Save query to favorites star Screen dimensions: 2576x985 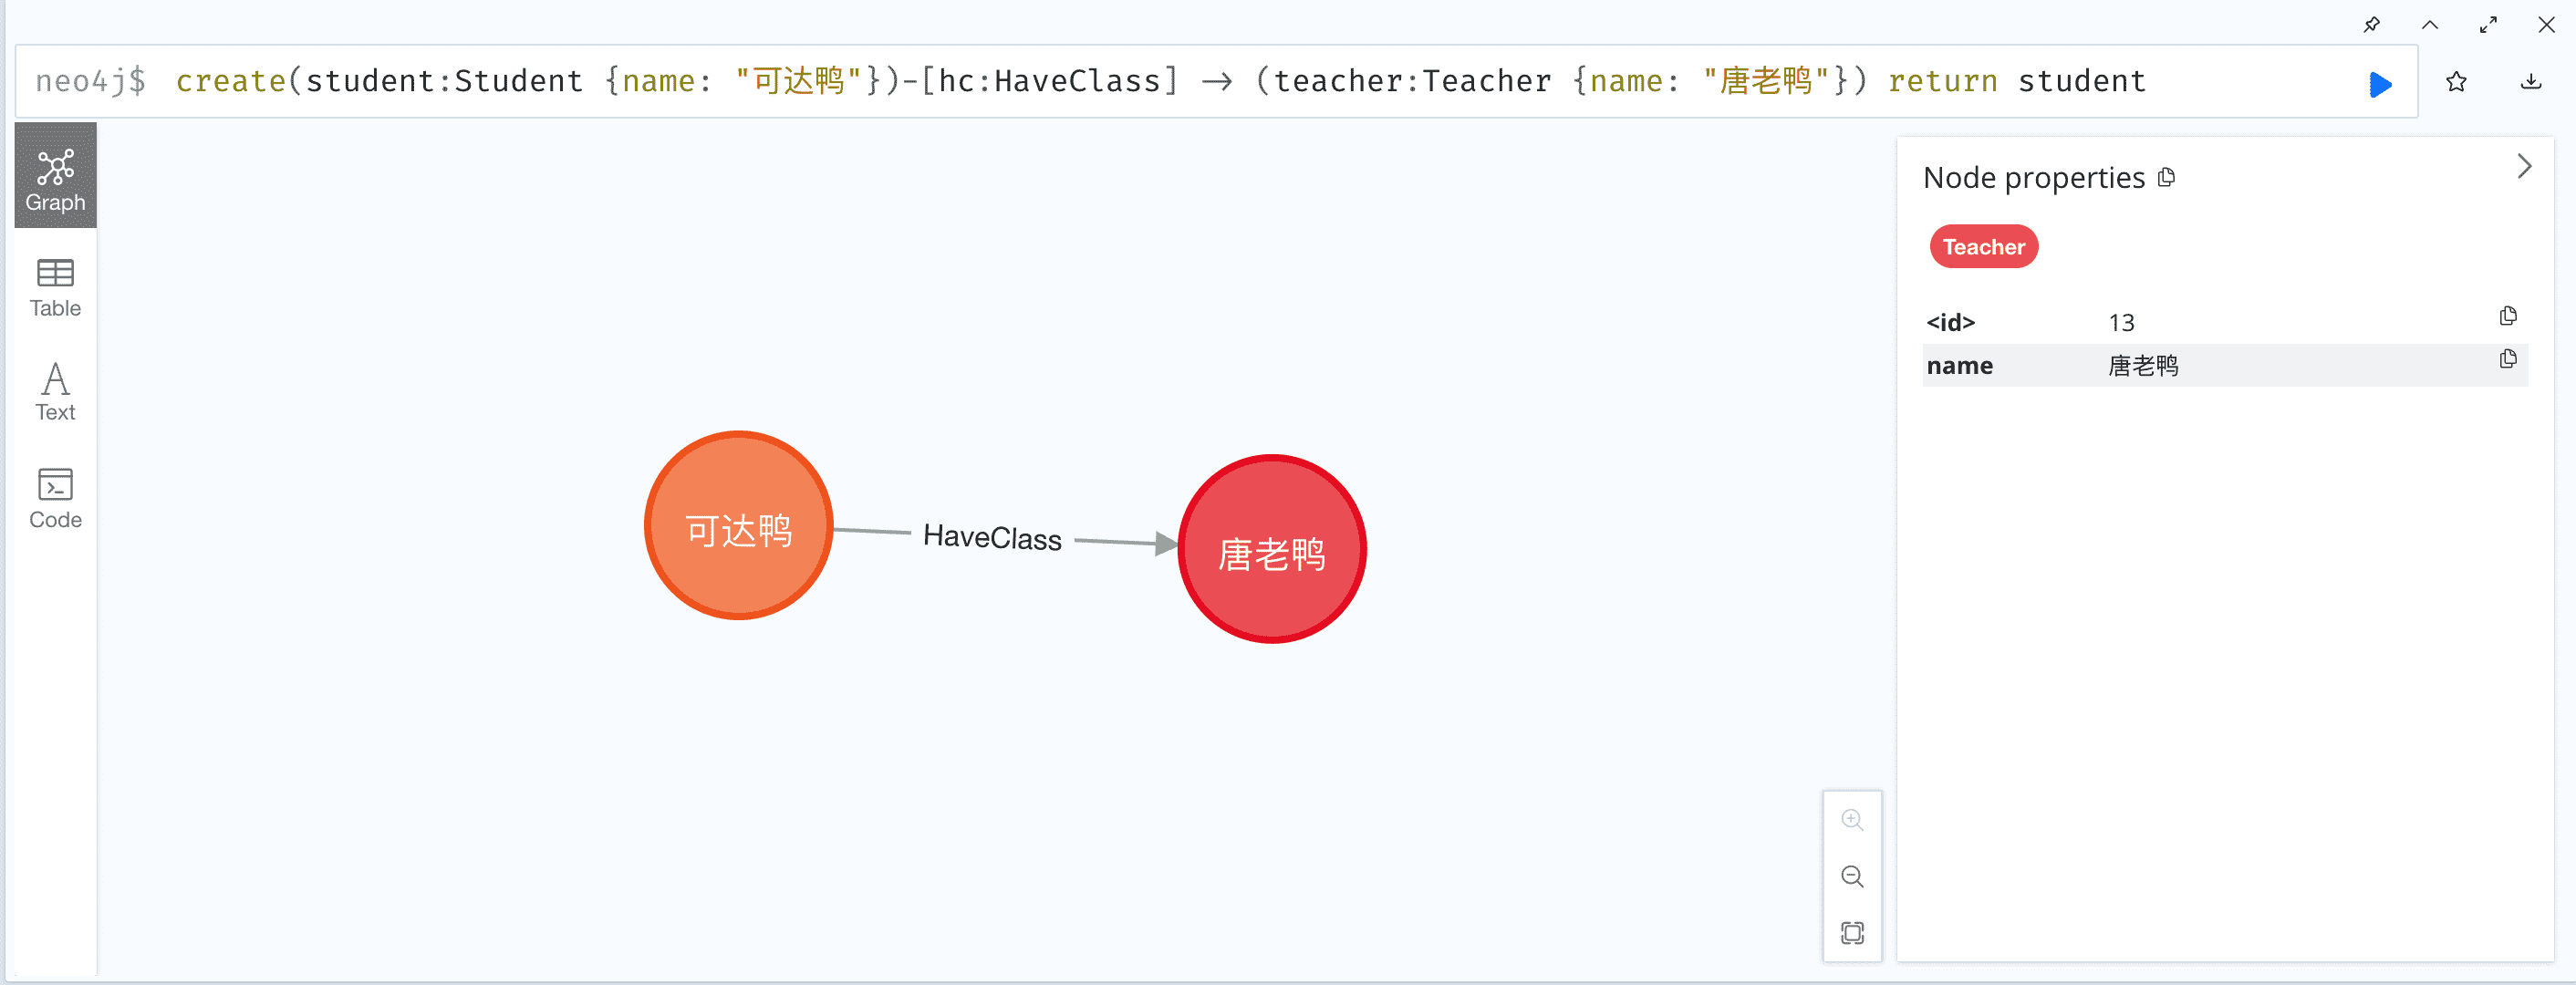2456,82
